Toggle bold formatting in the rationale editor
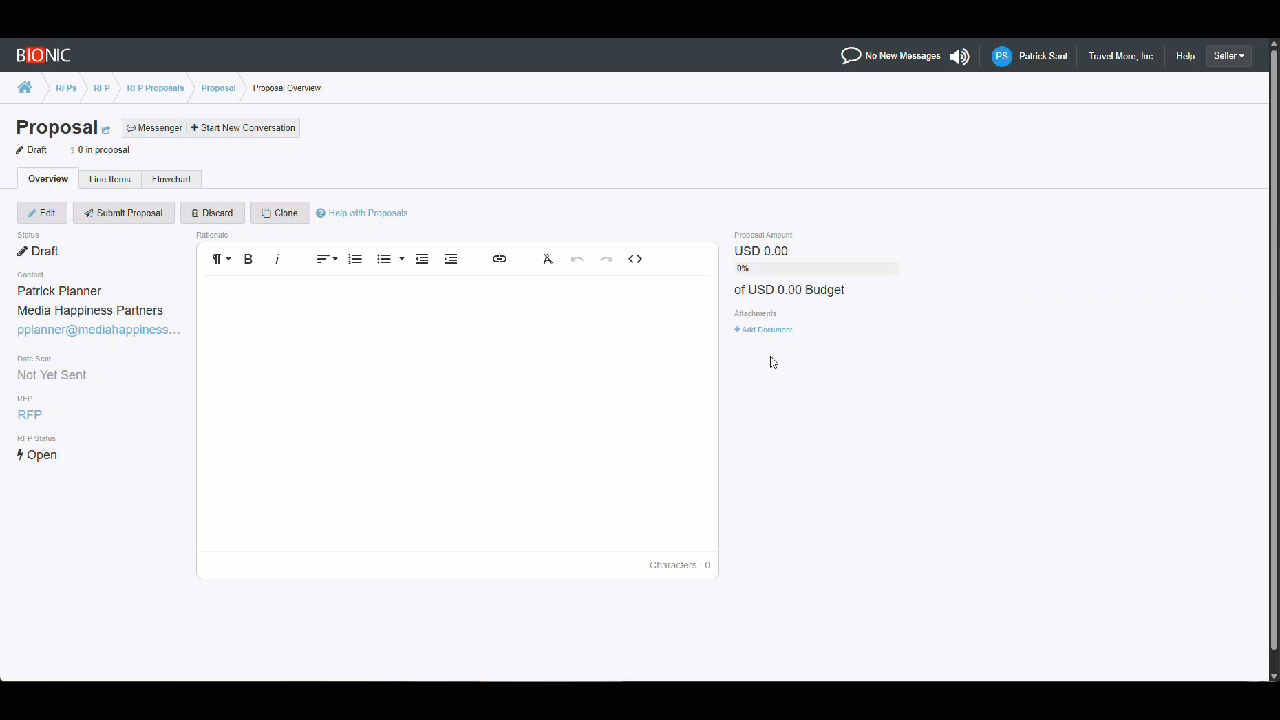The width and height of the screenshot is (1280, 720). point(248,259)
